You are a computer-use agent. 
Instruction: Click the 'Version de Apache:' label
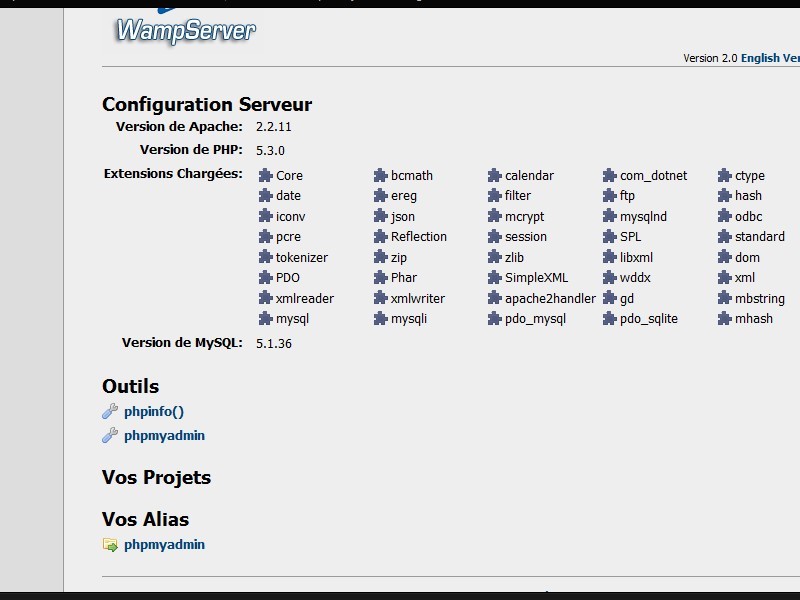pos(179,127)
